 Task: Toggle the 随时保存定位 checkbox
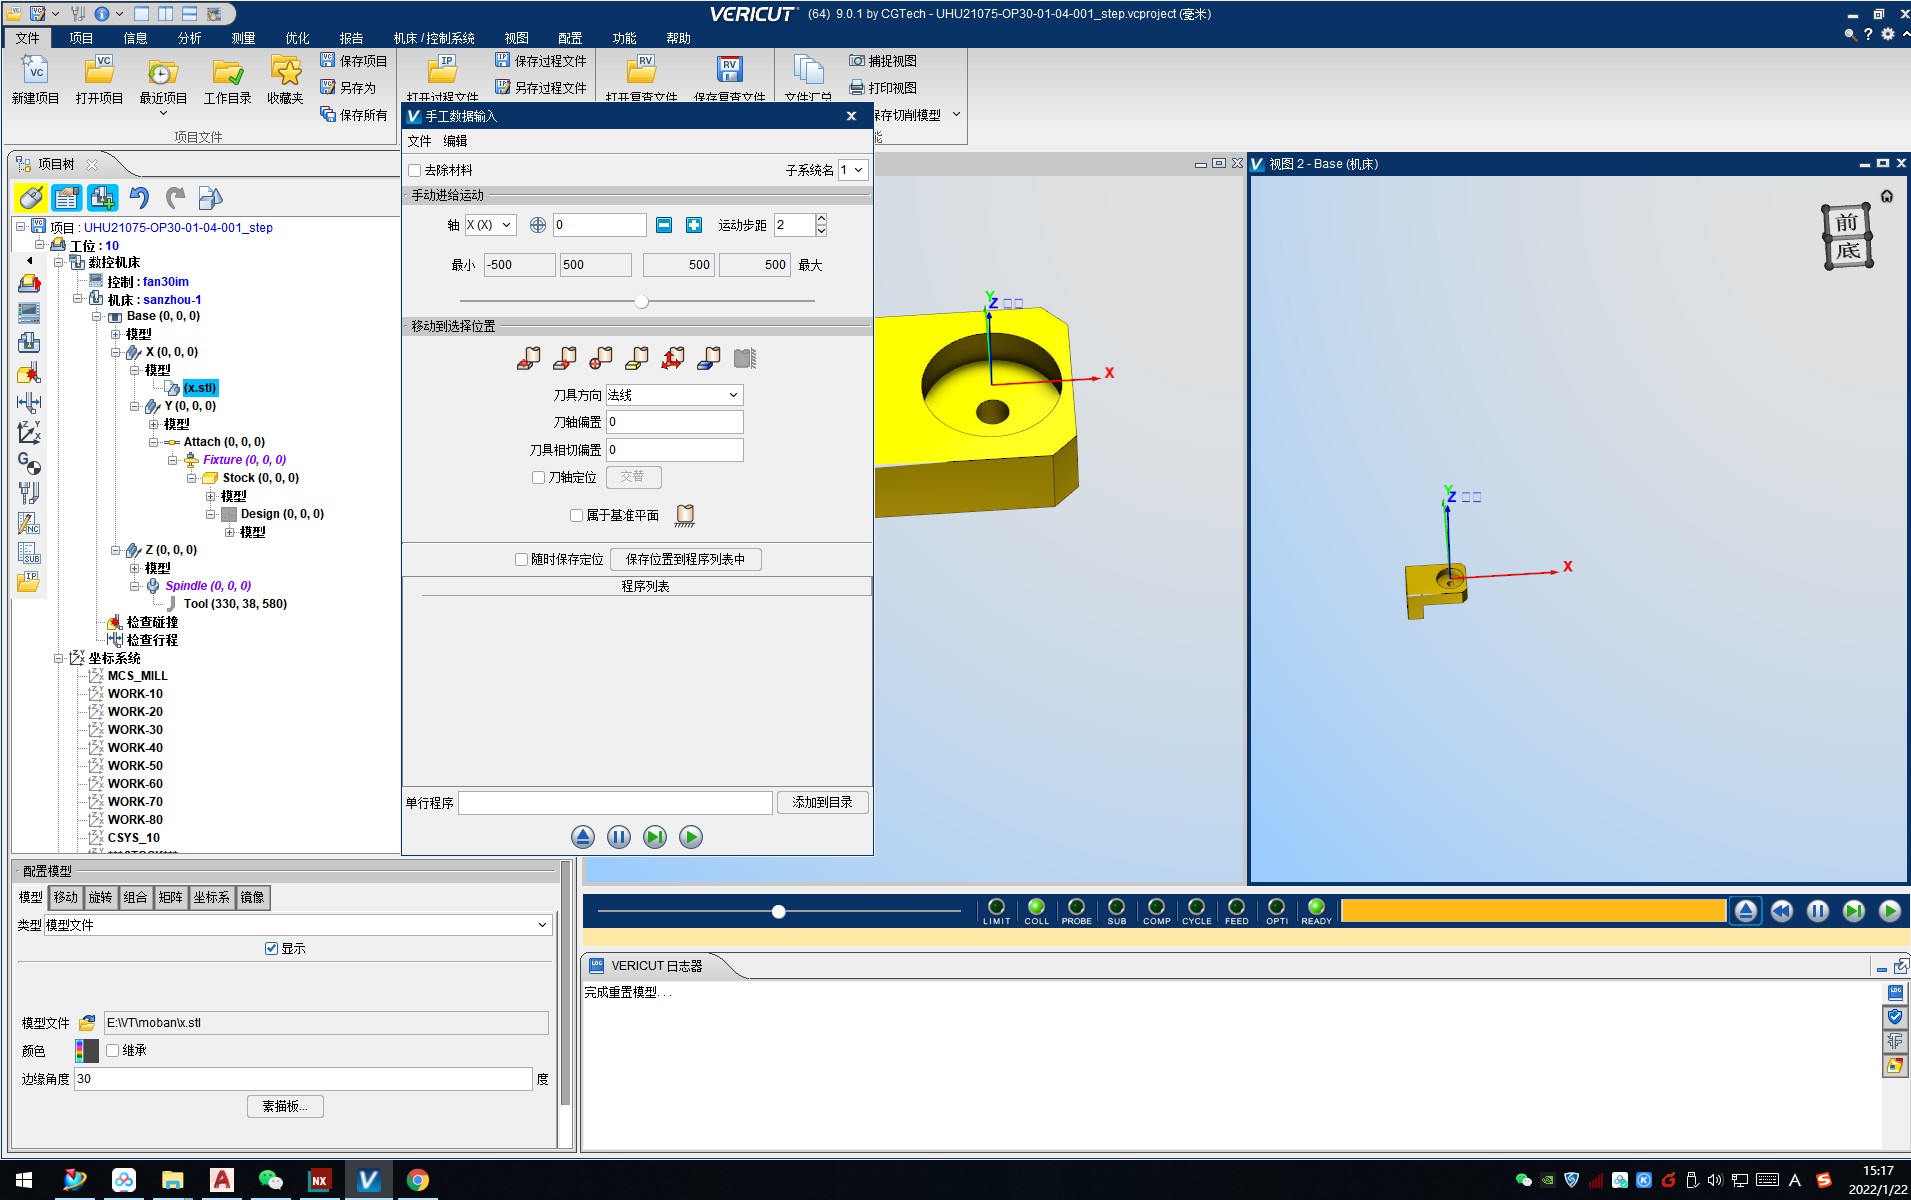tap(521, 559)
